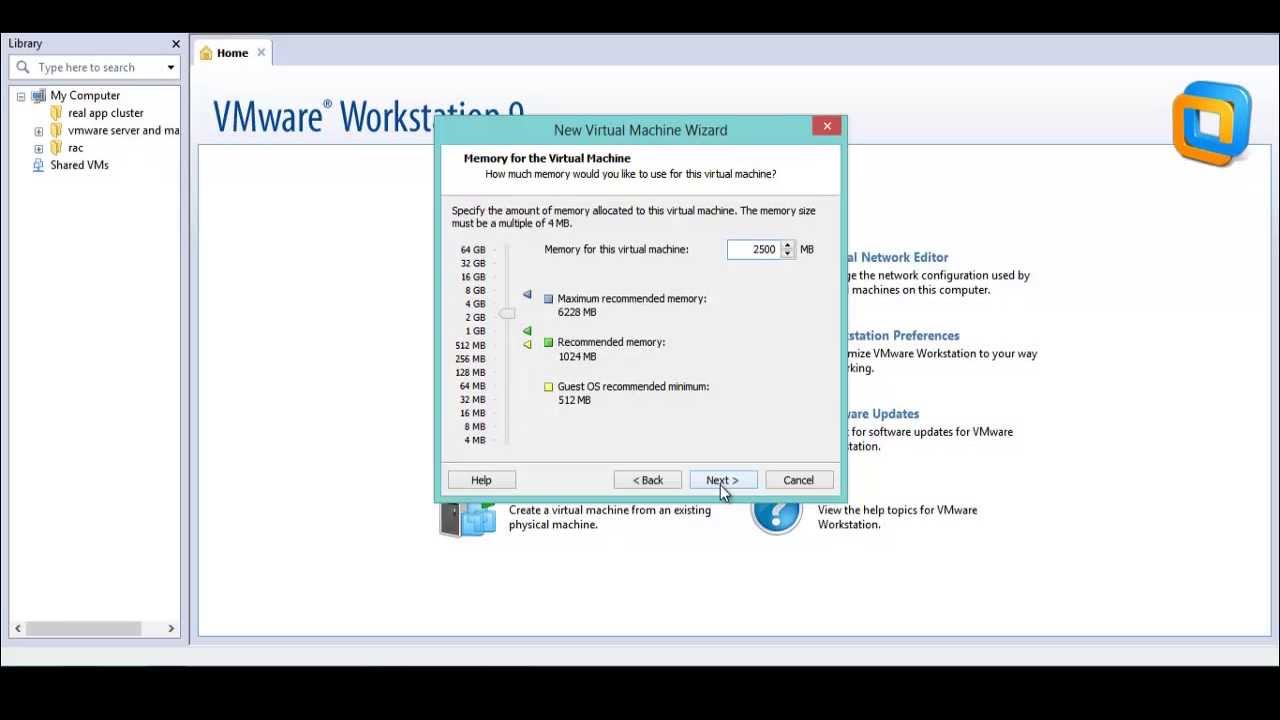The height and width of the screenshot is (720, 1280).
Task: Click the Next button in the wizard
Action: [x=723, y=480]
